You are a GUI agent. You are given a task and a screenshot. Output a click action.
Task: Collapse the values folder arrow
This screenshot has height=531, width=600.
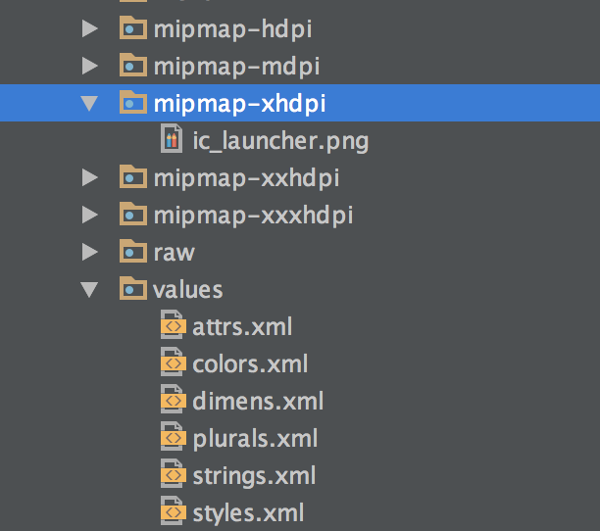[x=89, y=290]
